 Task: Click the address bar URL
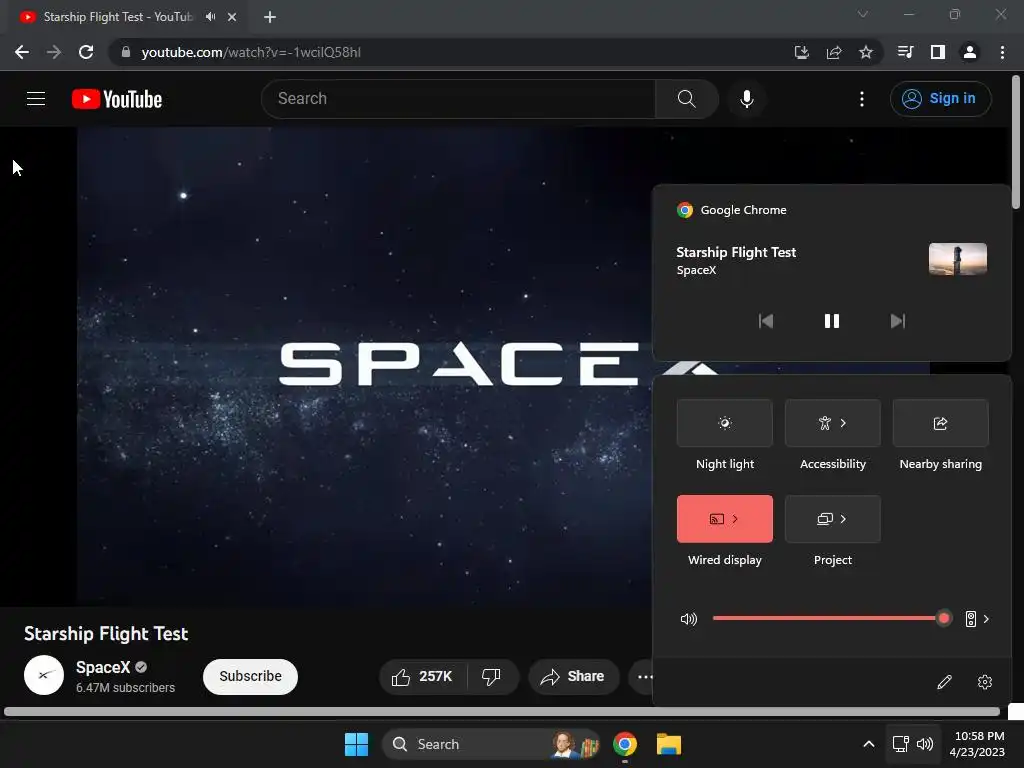tap(251, 52)
